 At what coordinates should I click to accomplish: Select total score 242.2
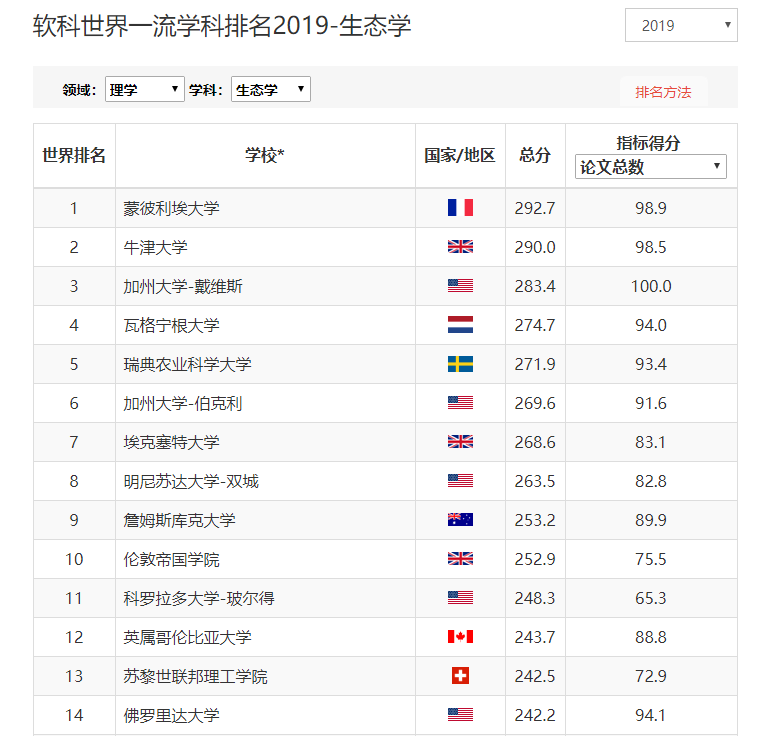pyautogui.click(x=535, y=715)
